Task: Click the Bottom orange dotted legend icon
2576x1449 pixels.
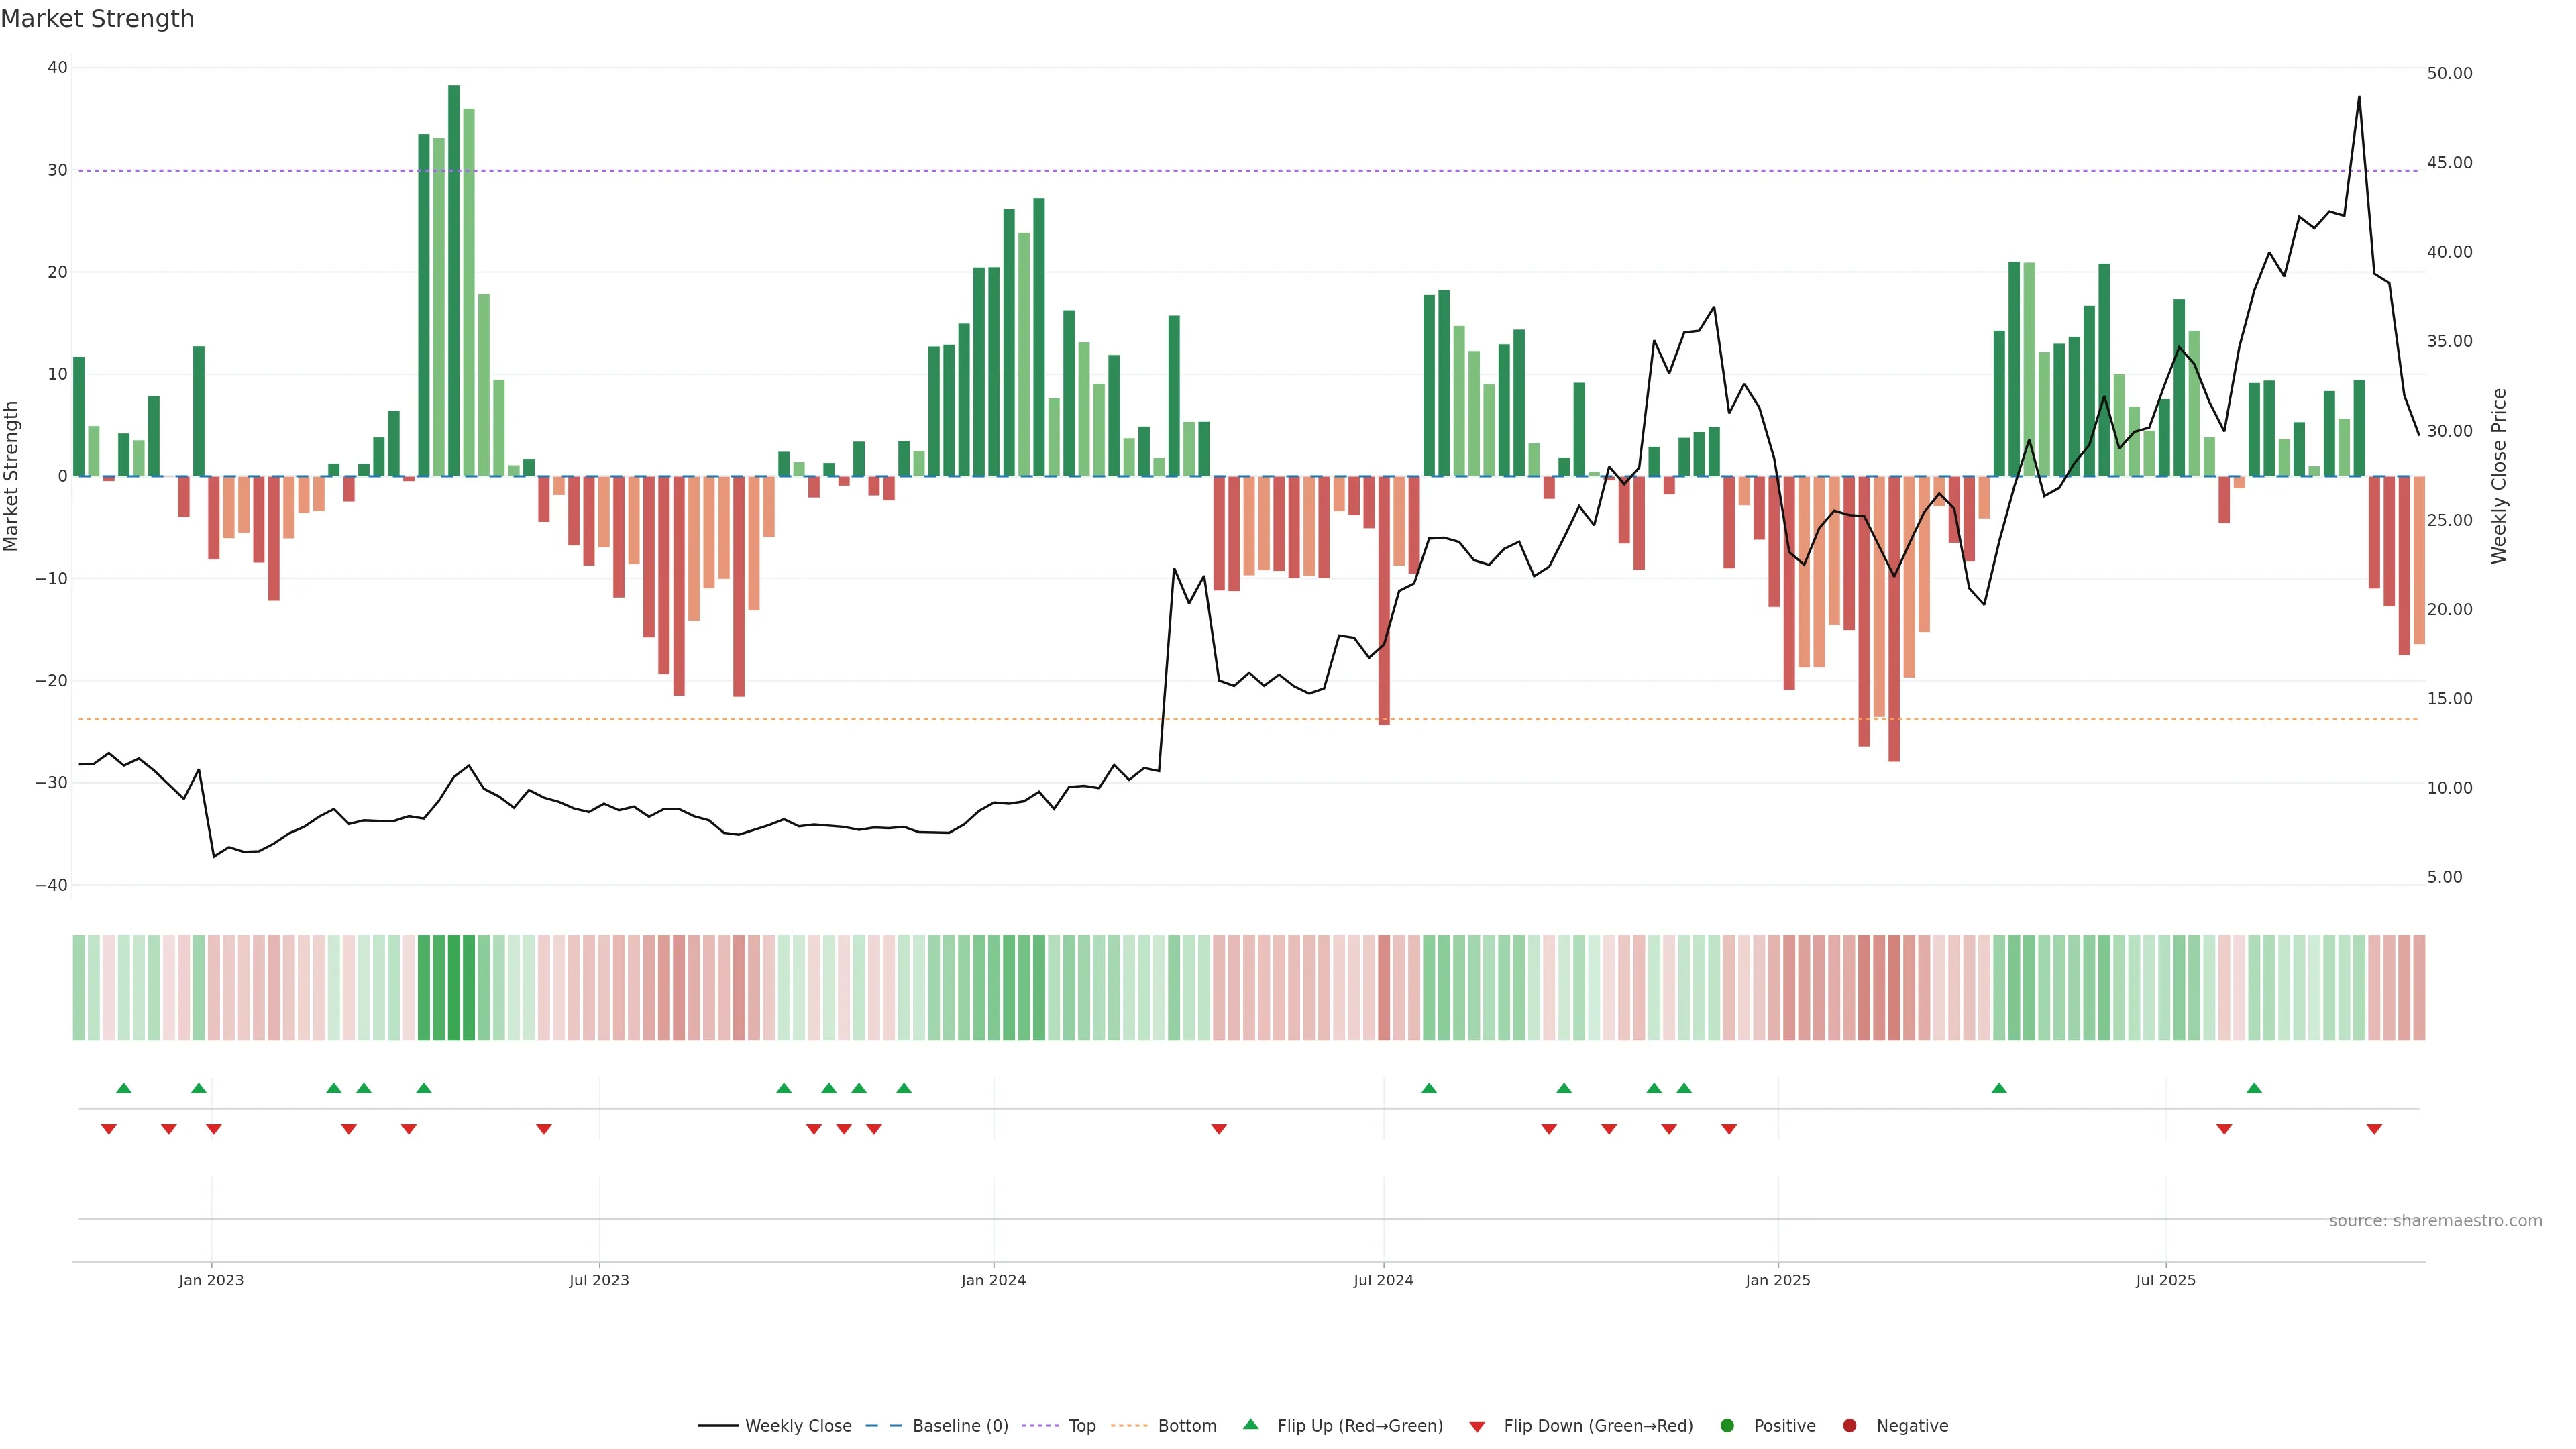Action: [x=1129, y=1426]
